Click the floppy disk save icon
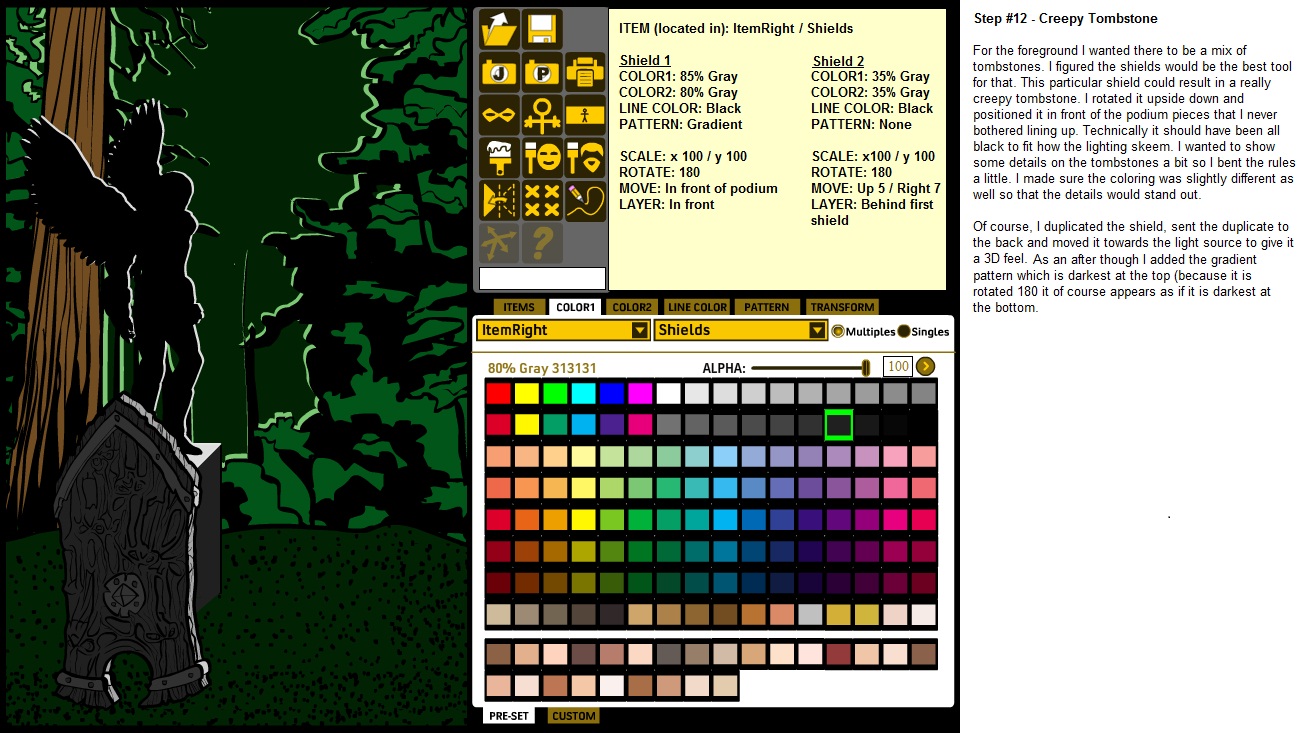 click(542, 29)
